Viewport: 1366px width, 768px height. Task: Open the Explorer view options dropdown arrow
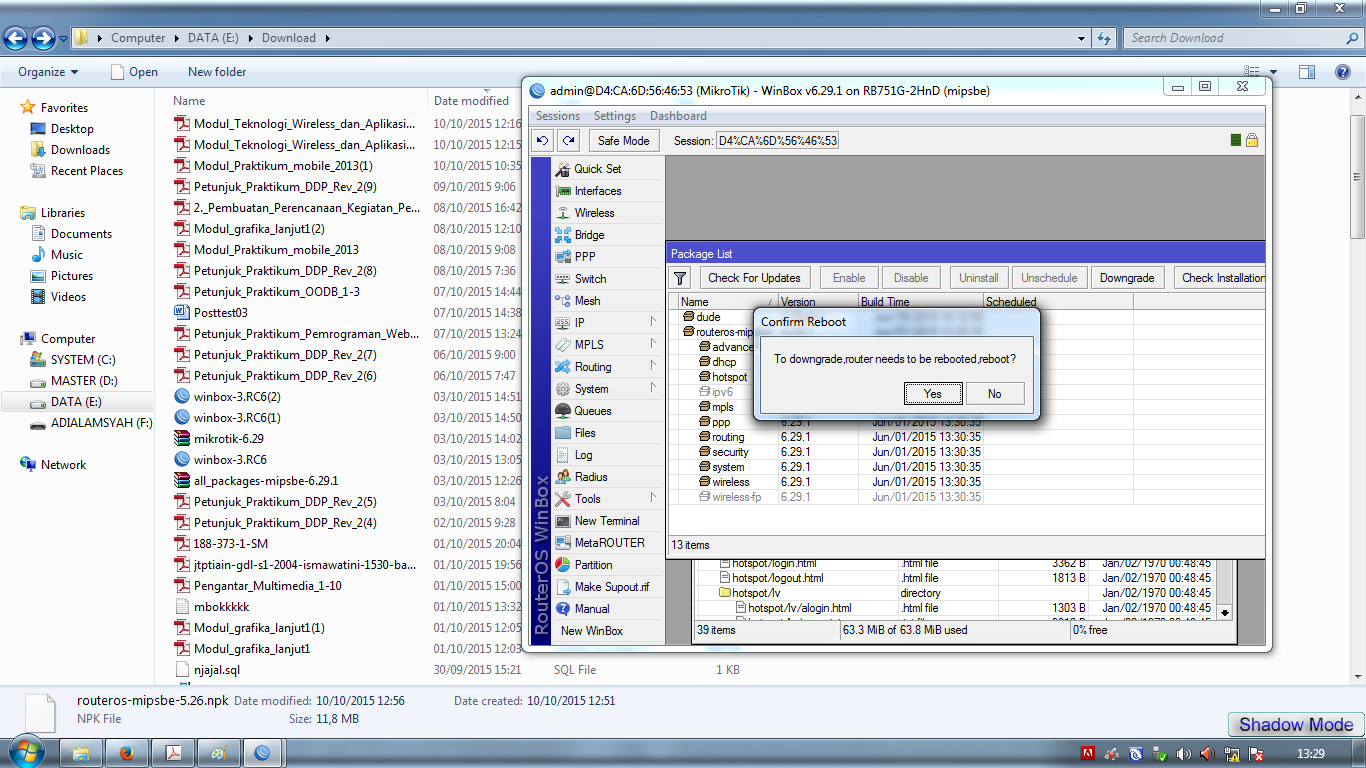1273,72
